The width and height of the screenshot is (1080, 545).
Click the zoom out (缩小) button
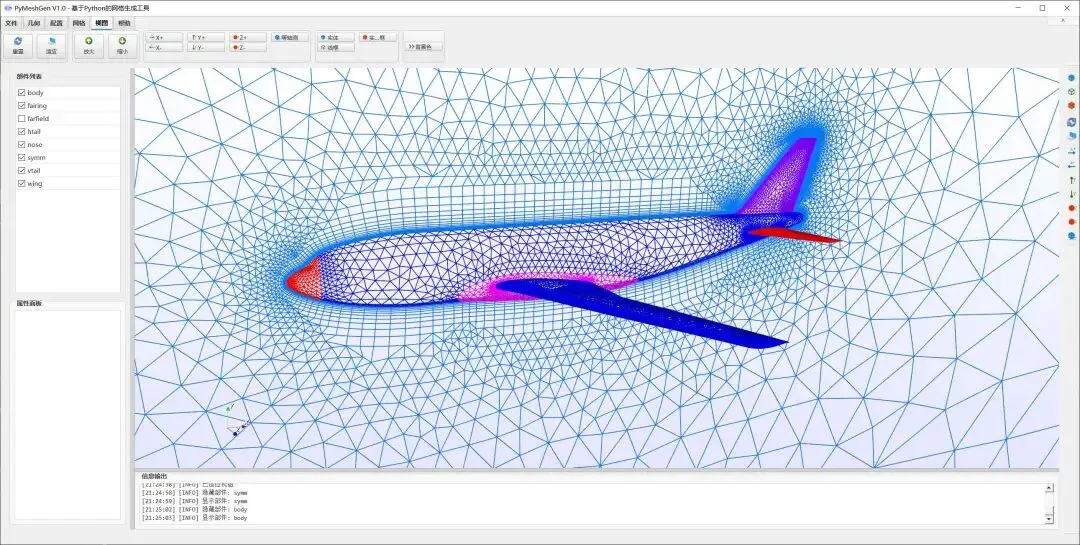tap(122, 46)
